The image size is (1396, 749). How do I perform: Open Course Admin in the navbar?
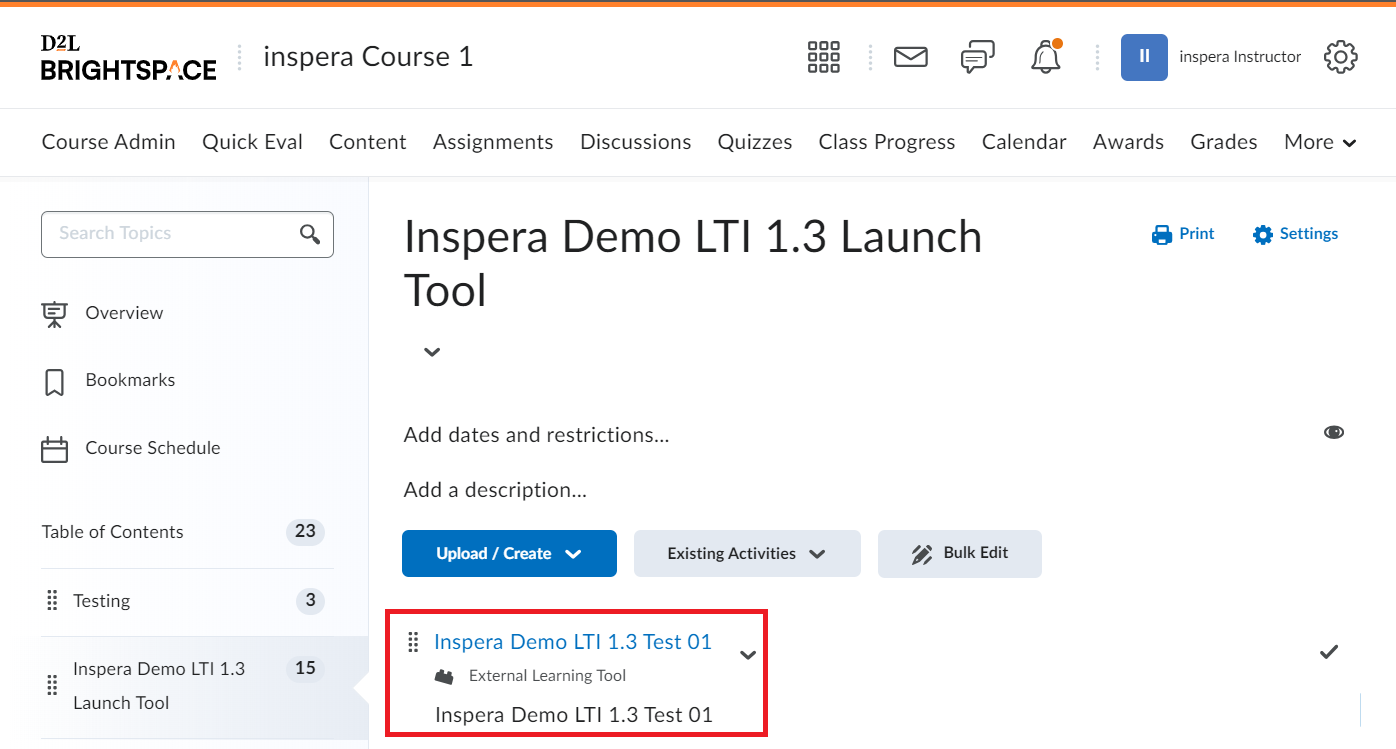coord(109,142)
